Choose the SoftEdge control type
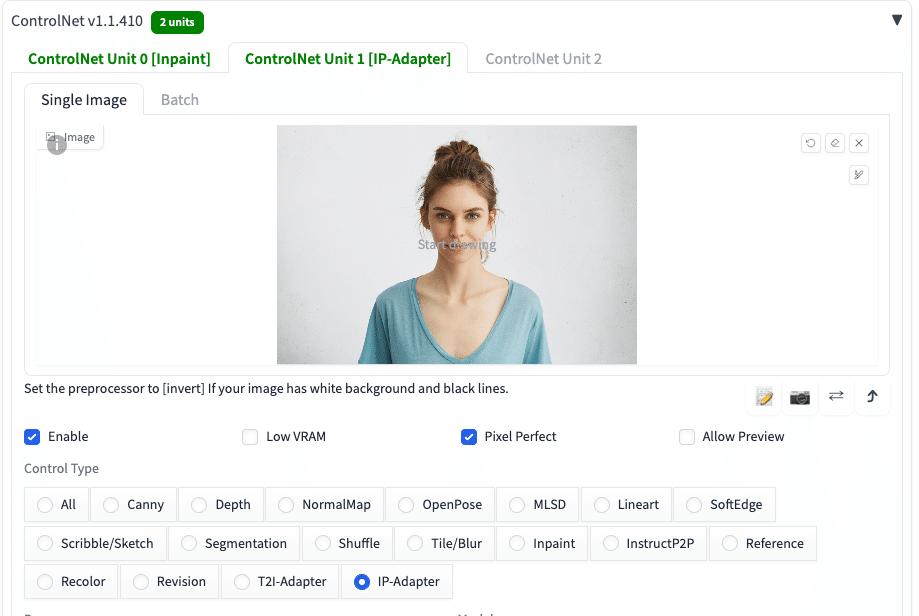Screen dimensions: 919x616 point(724,505)
